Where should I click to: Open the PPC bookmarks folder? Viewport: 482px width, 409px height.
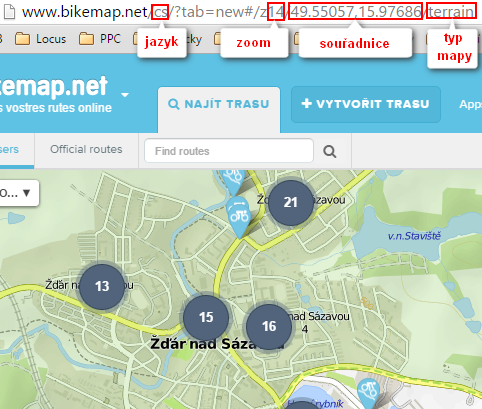pyautogui.click(x=100, y=39)
